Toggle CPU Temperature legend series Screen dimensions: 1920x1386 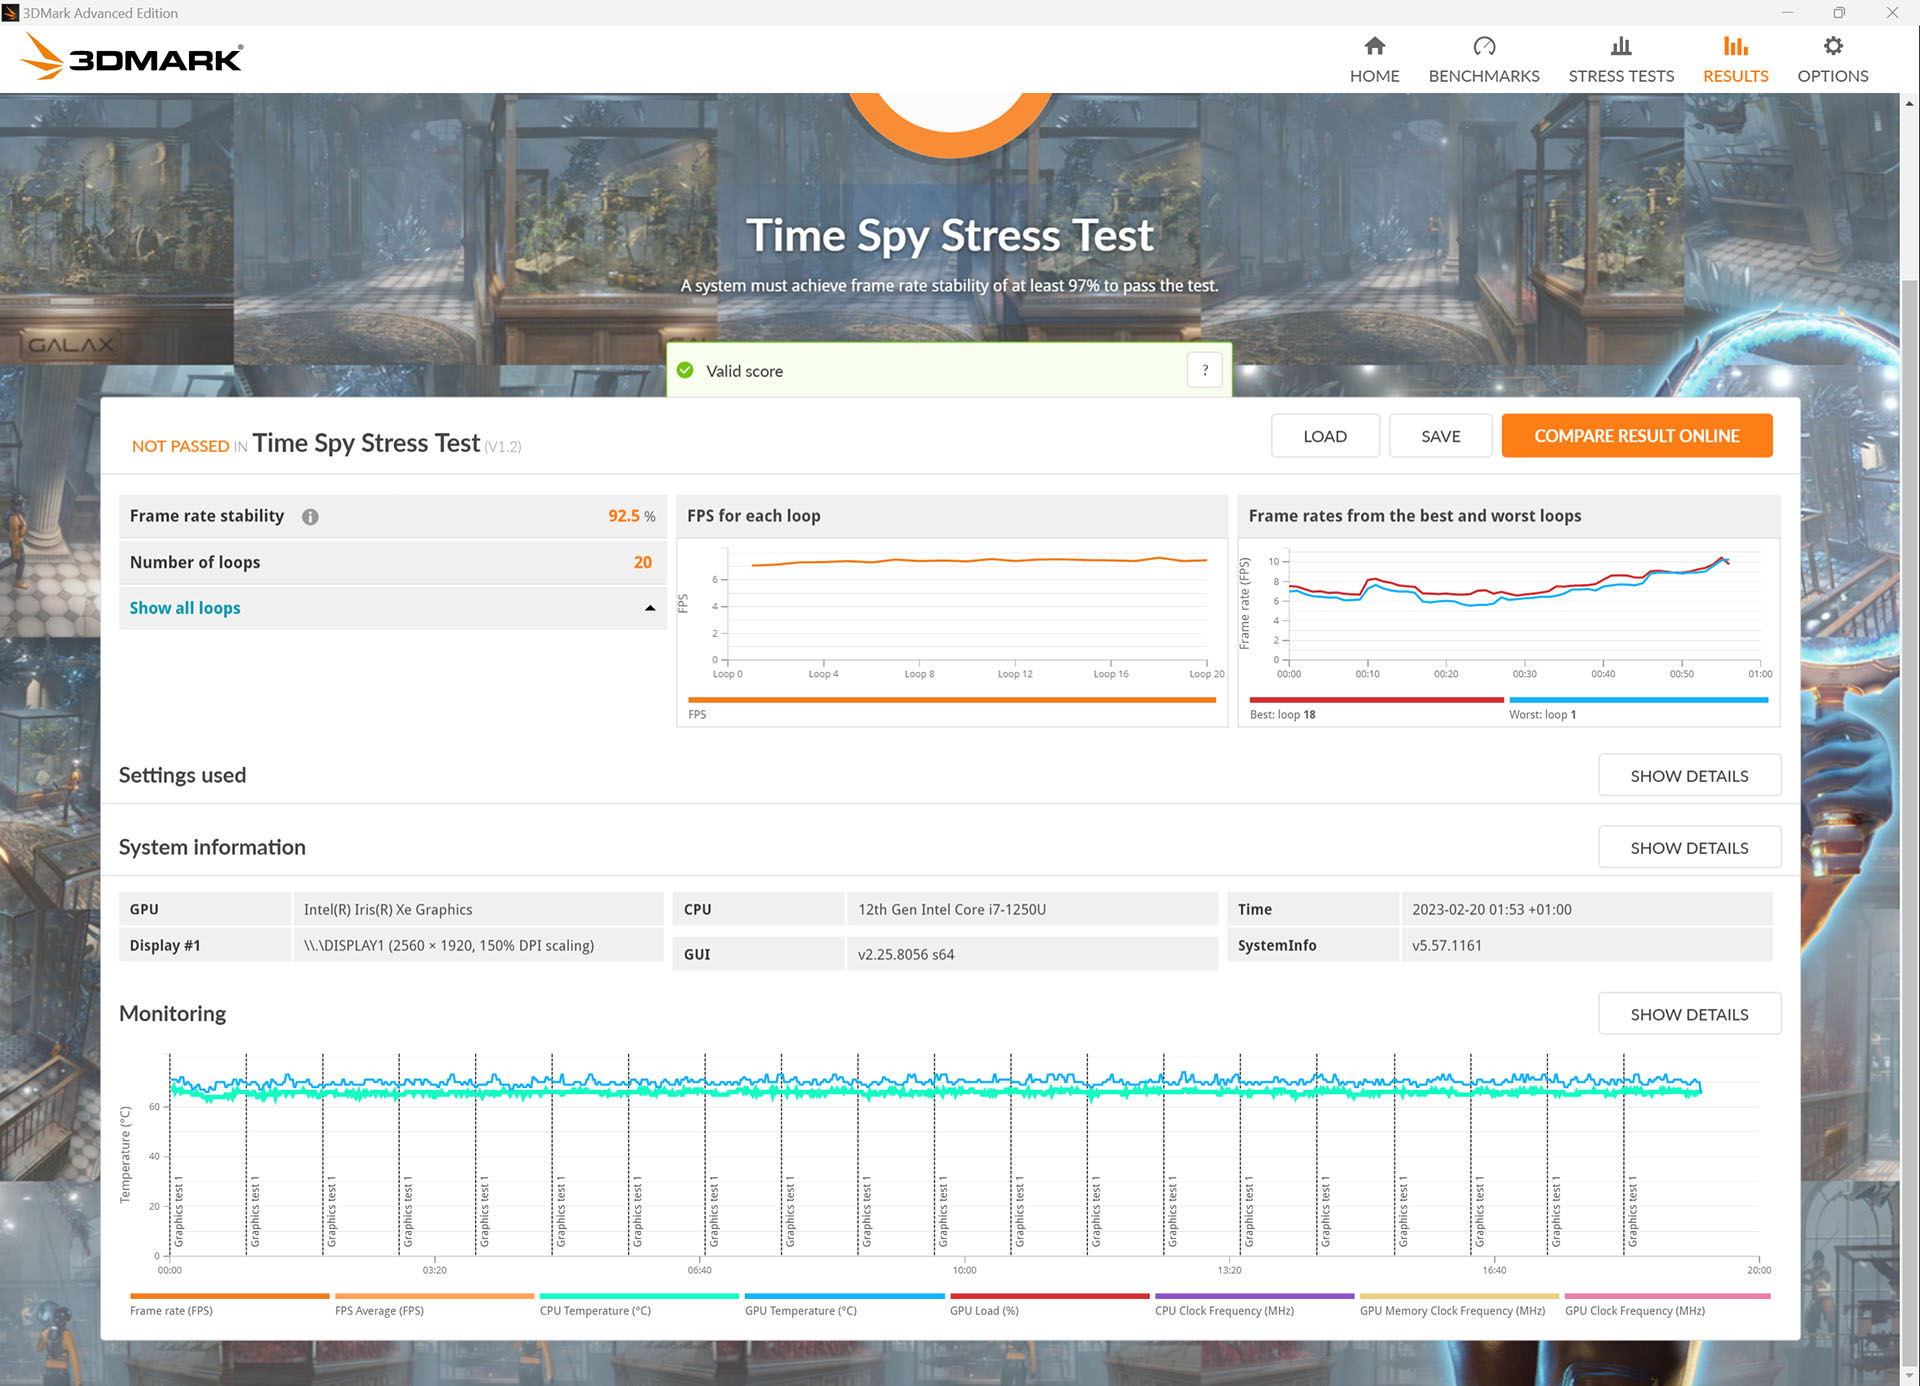639,1304
